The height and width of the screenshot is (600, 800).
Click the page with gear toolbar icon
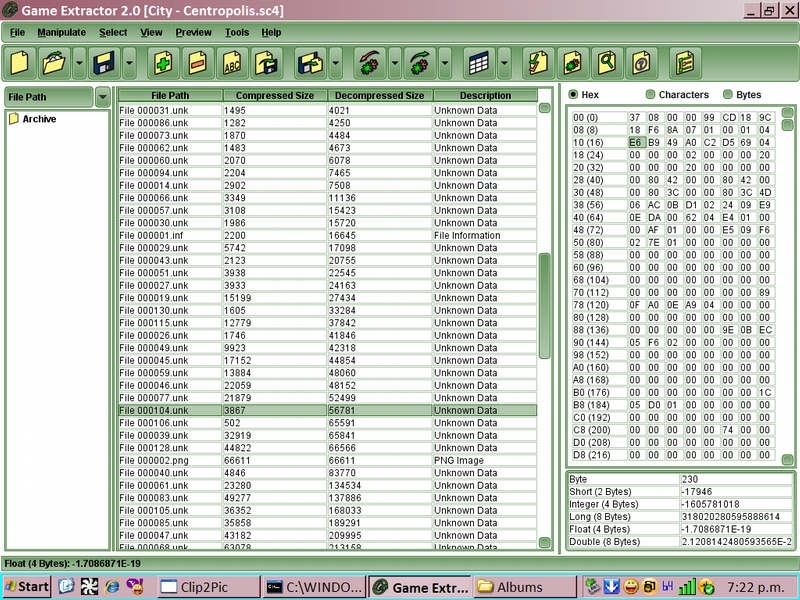click(572, 63)
